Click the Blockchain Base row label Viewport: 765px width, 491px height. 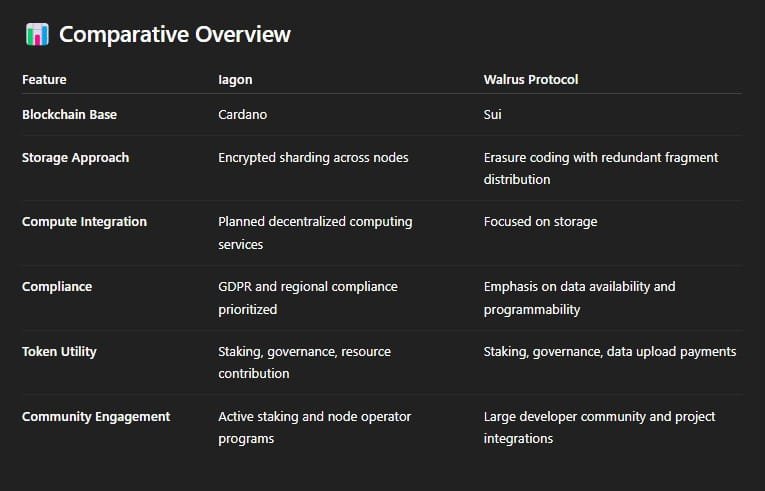coord(69,115)
